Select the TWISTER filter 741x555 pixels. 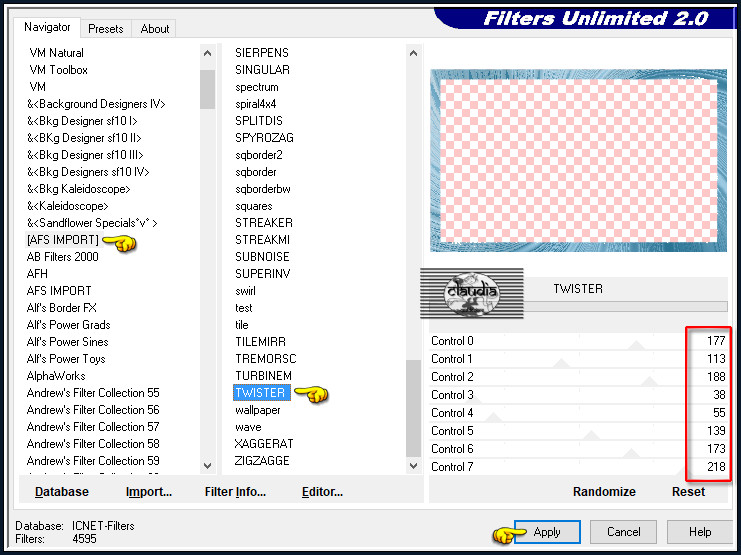pos(260,393)
